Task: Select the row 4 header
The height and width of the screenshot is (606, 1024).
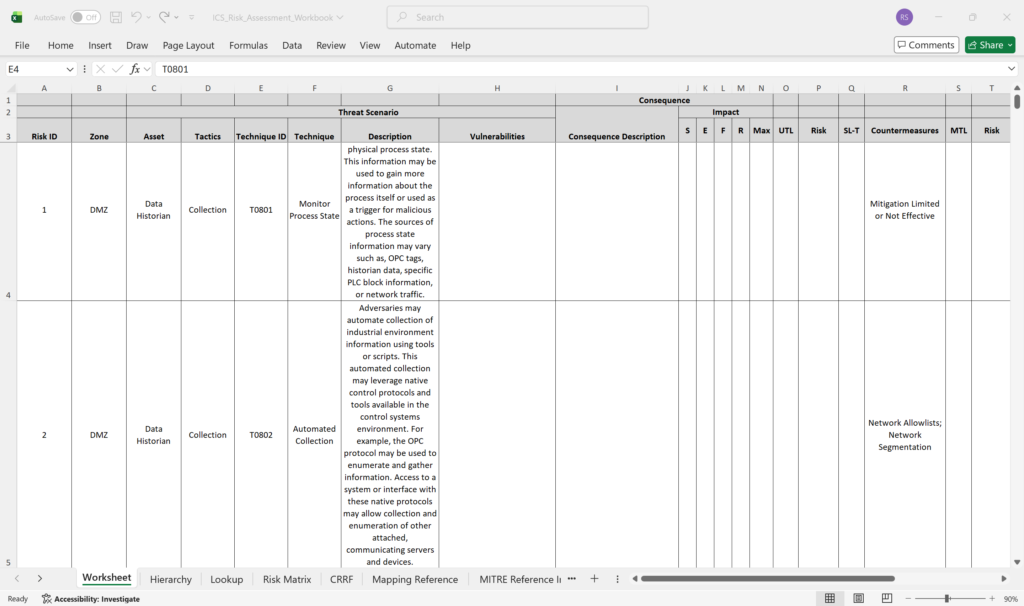Action: 8,221
